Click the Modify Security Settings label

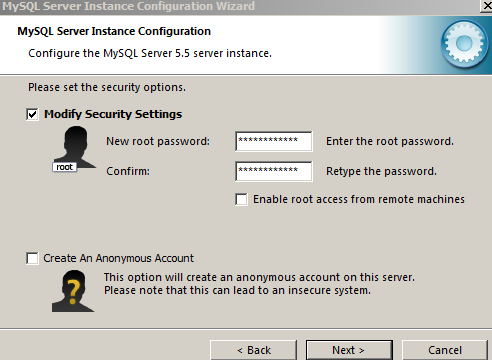pyautogui.click(x=113, y=114)
